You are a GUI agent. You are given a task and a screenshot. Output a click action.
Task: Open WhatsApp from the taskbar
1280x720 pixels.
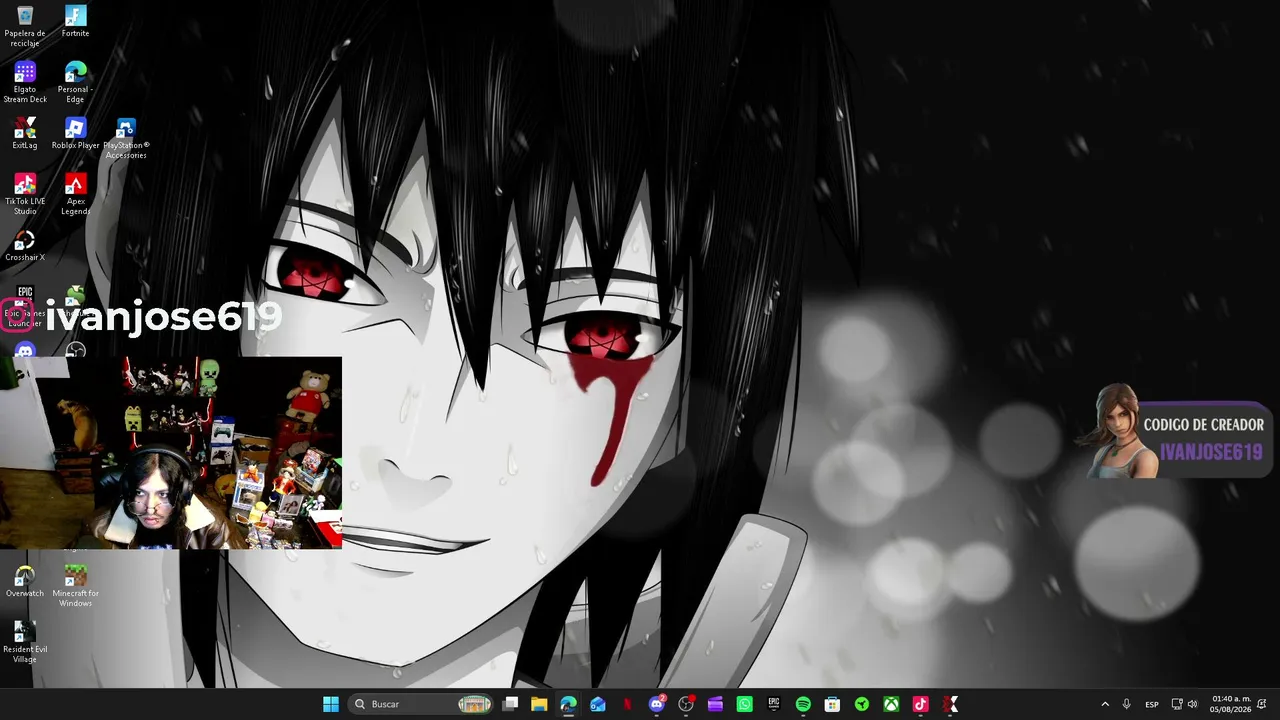click(x=744, y=704)
